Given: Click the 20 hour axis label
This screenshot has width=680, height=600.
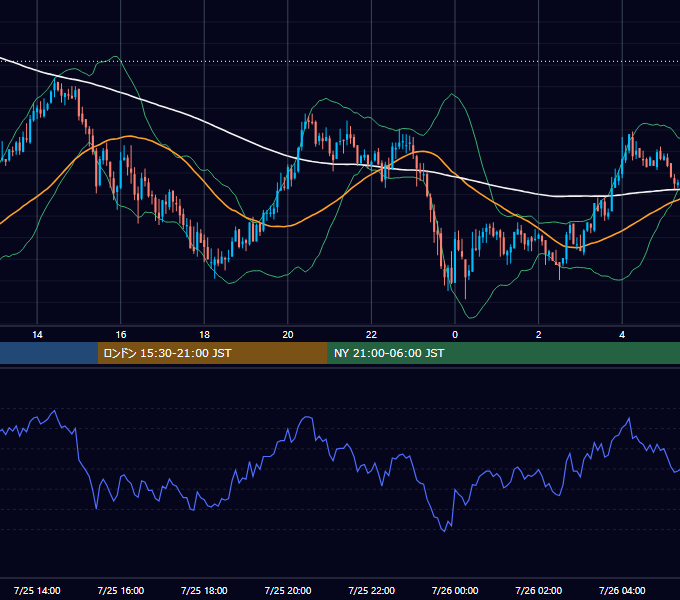Looking at the screenshot, I should pos(288,335).
